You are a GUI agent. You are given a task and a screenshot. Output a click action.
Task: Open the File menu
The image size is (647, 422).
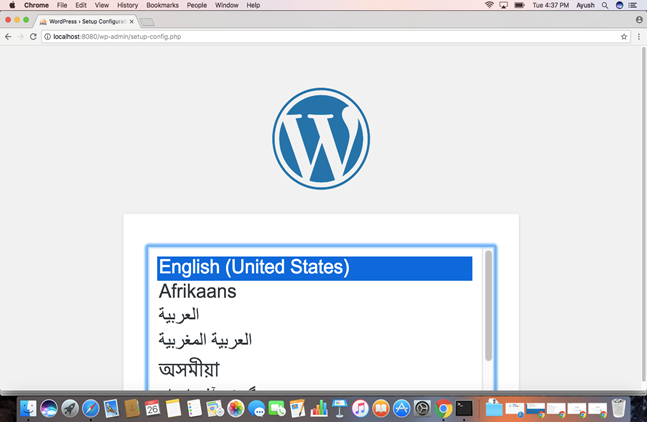pos(62,5)
